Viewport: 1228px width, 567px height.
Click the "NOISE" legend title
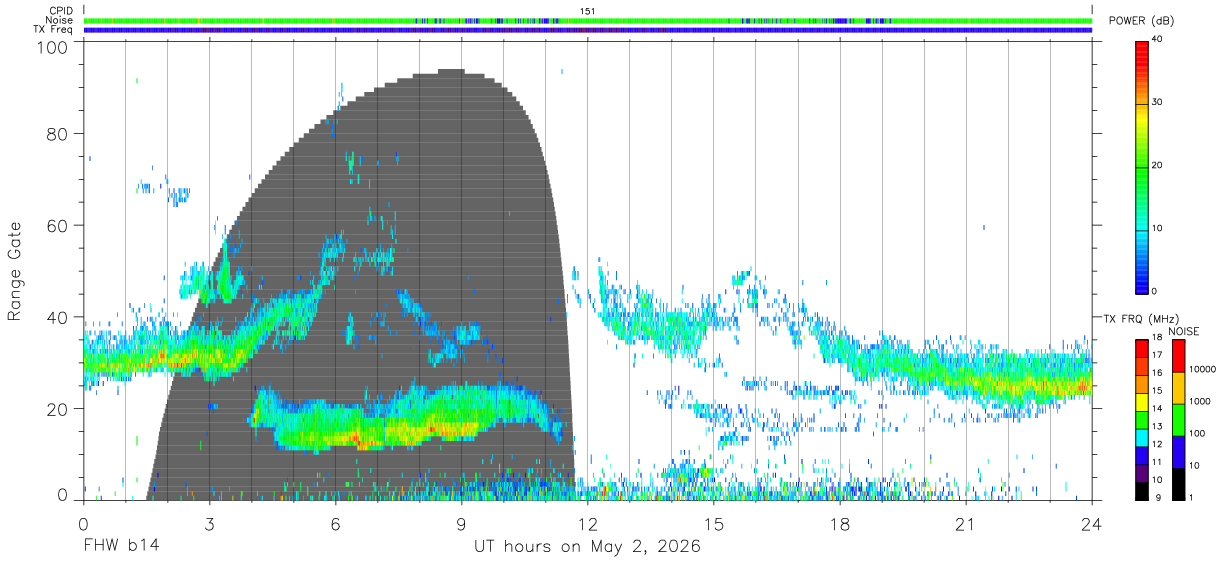coord(1184,331)
